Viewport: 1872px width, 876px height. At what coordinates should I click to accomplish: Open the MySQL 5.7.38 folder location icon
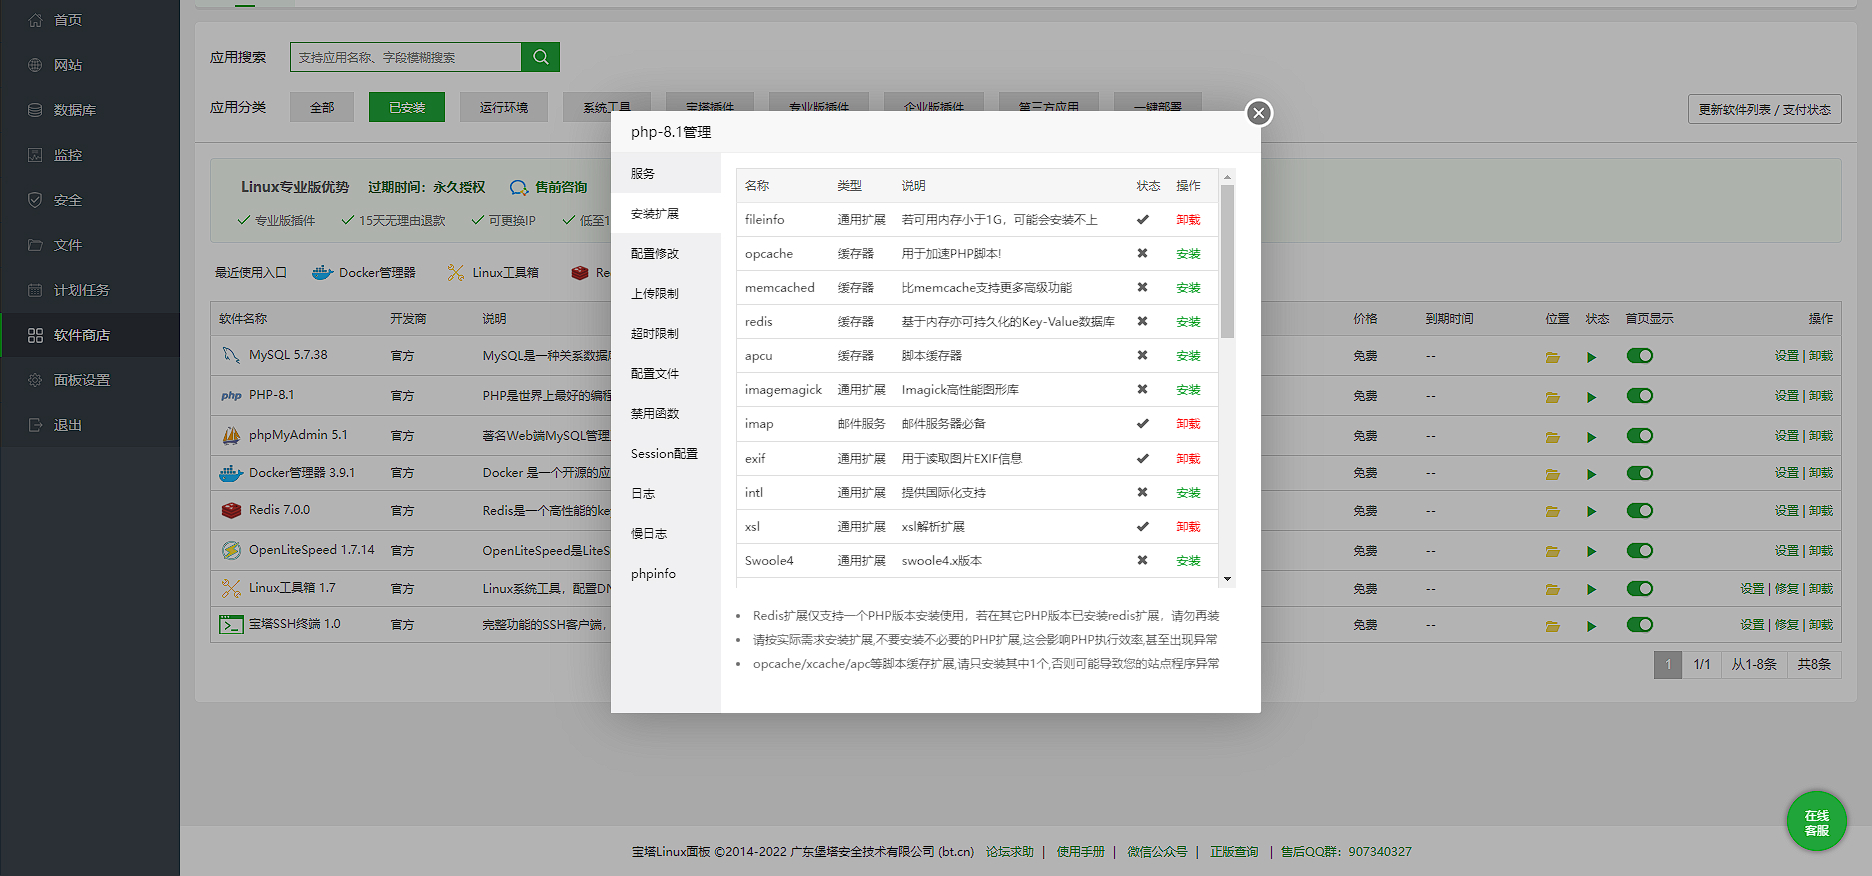(x=1552, y=357)
